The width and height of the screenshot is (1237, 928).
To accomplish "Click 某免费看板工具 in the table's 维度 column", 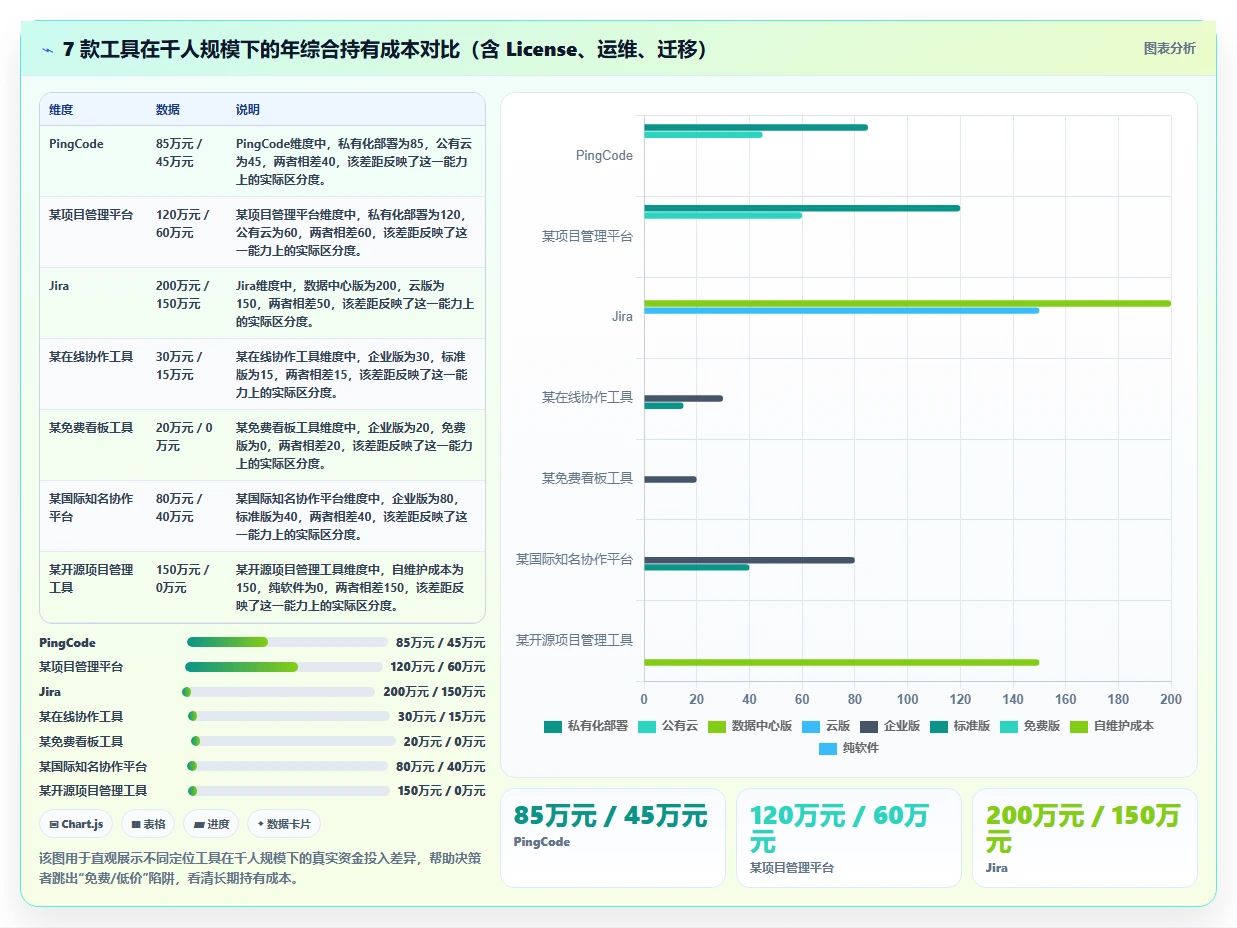I will (91, 428).
